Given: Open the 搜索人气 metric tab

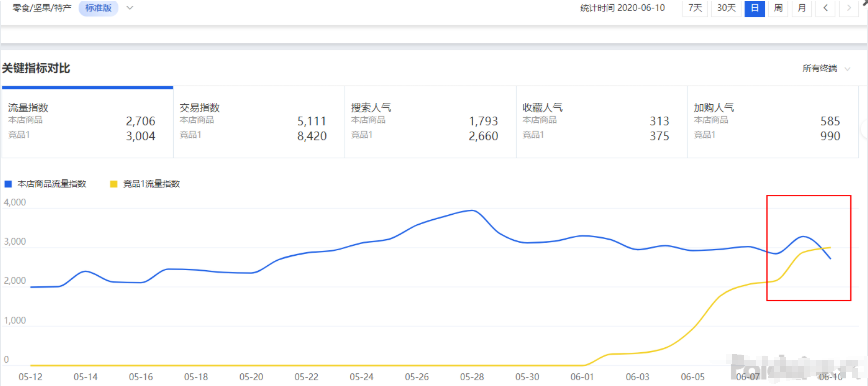Looking at the screenshot, I should click(430, 122).
